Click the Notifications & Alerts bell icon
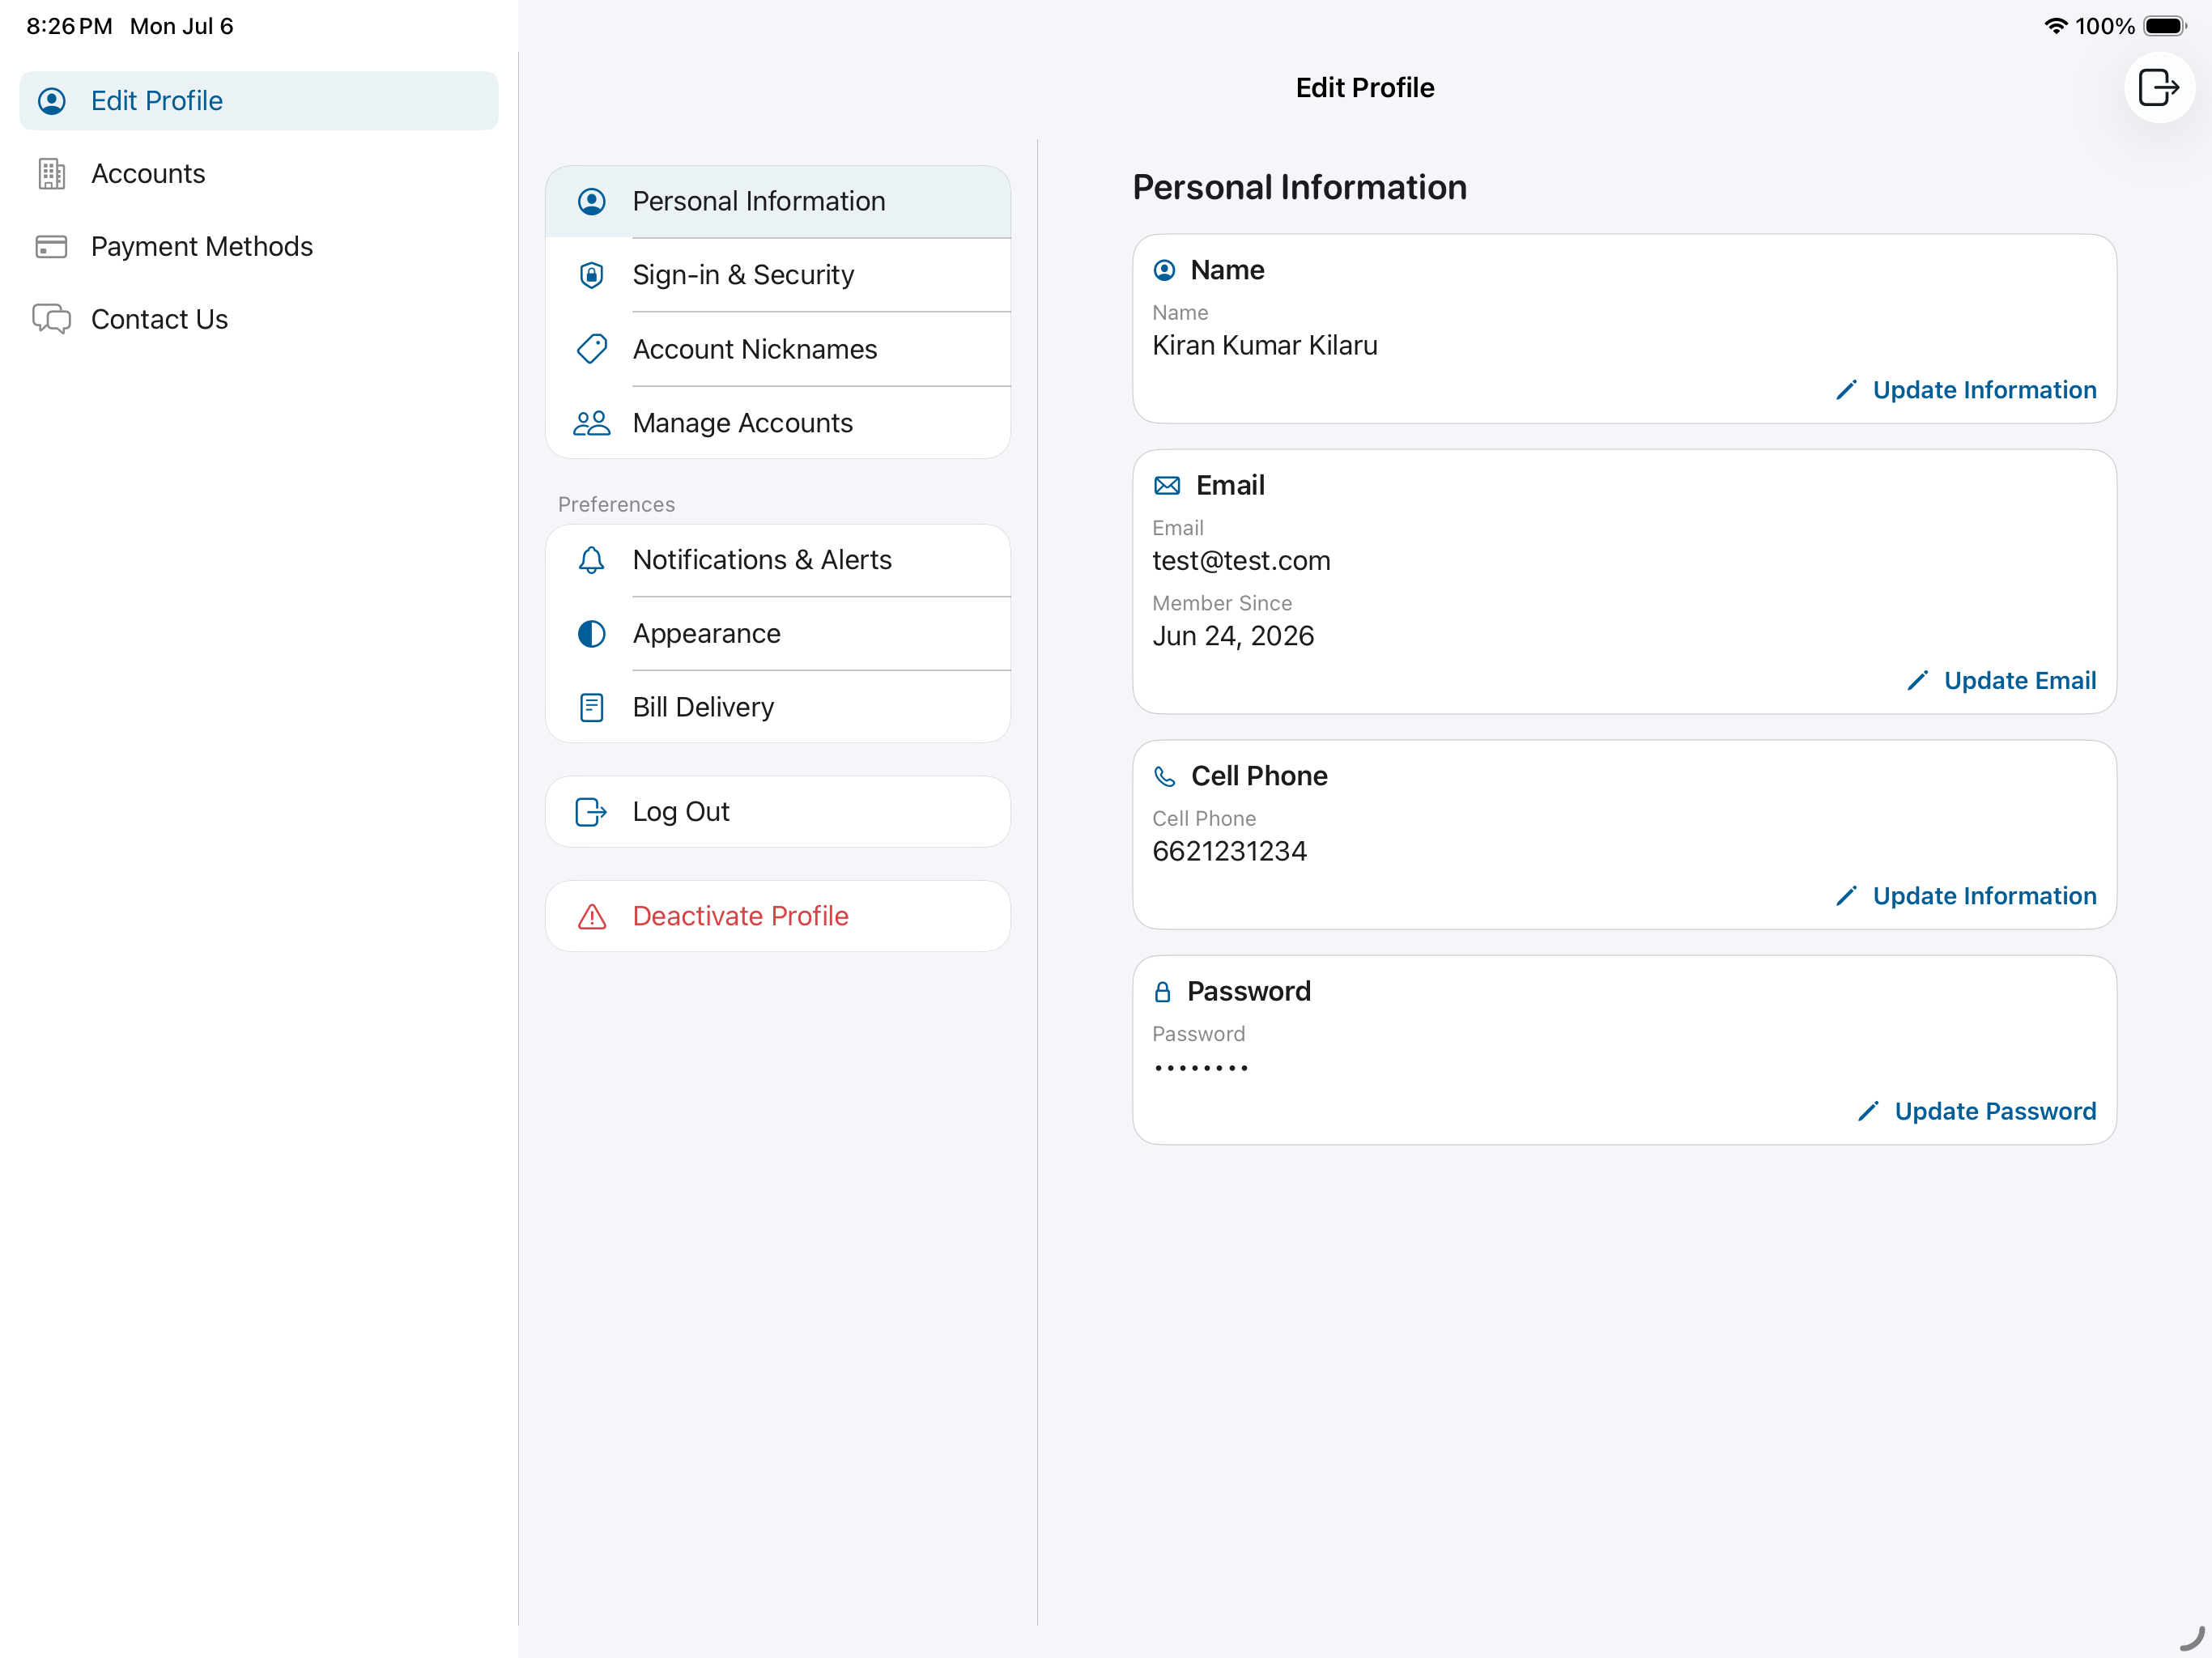 [x=592, y=560]
